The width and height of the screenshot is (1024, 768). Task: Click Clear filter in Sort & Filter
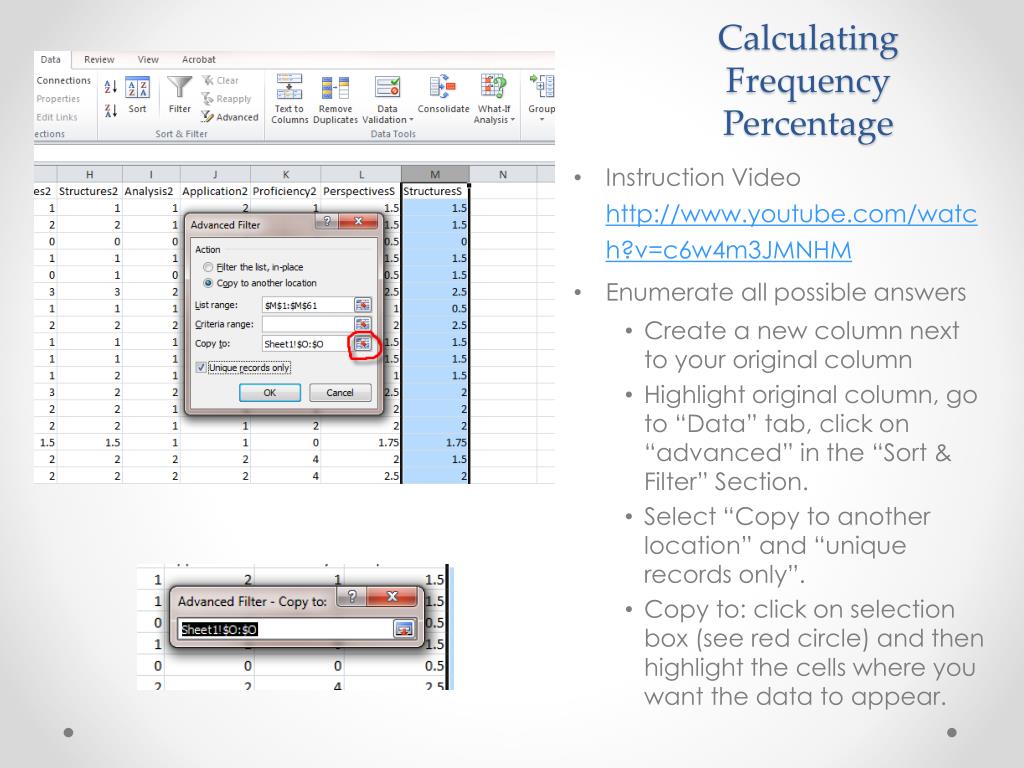pyautogui.click(x=220, y=80)
